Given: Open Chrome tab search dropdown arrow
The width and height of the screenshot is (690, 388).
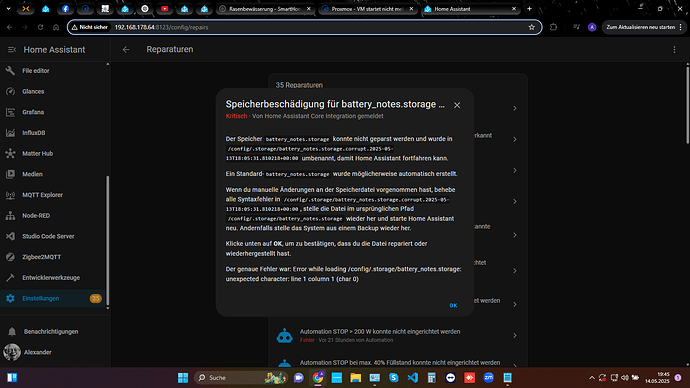Looking at the screenshot, I should point(8,9).
